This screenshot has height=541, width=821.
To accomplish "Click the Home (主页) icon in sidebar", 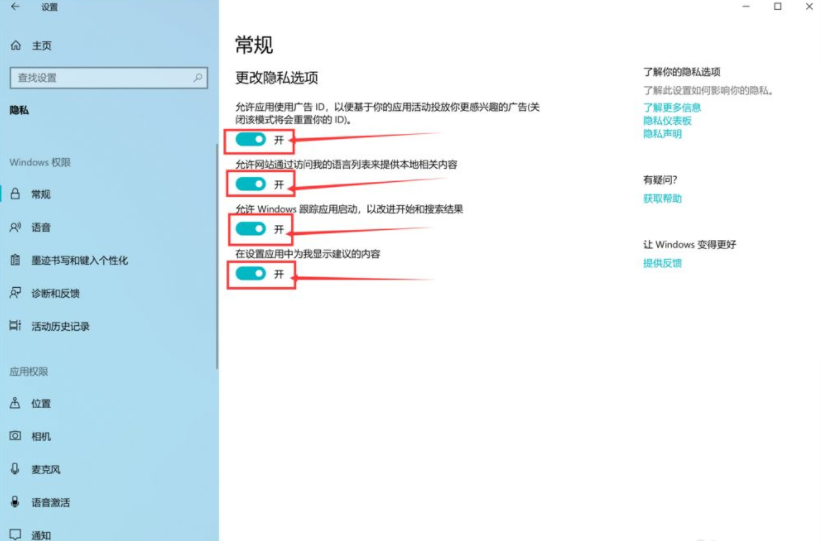I will (x=15, y=46).
